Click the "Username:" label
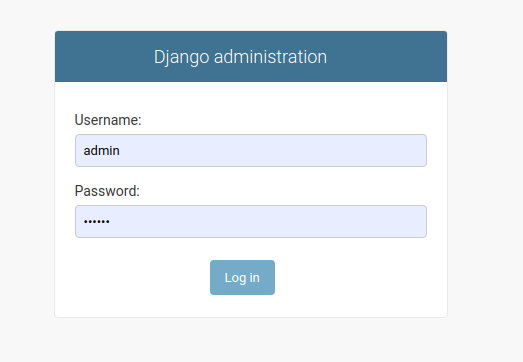 [x=108, y=120]
